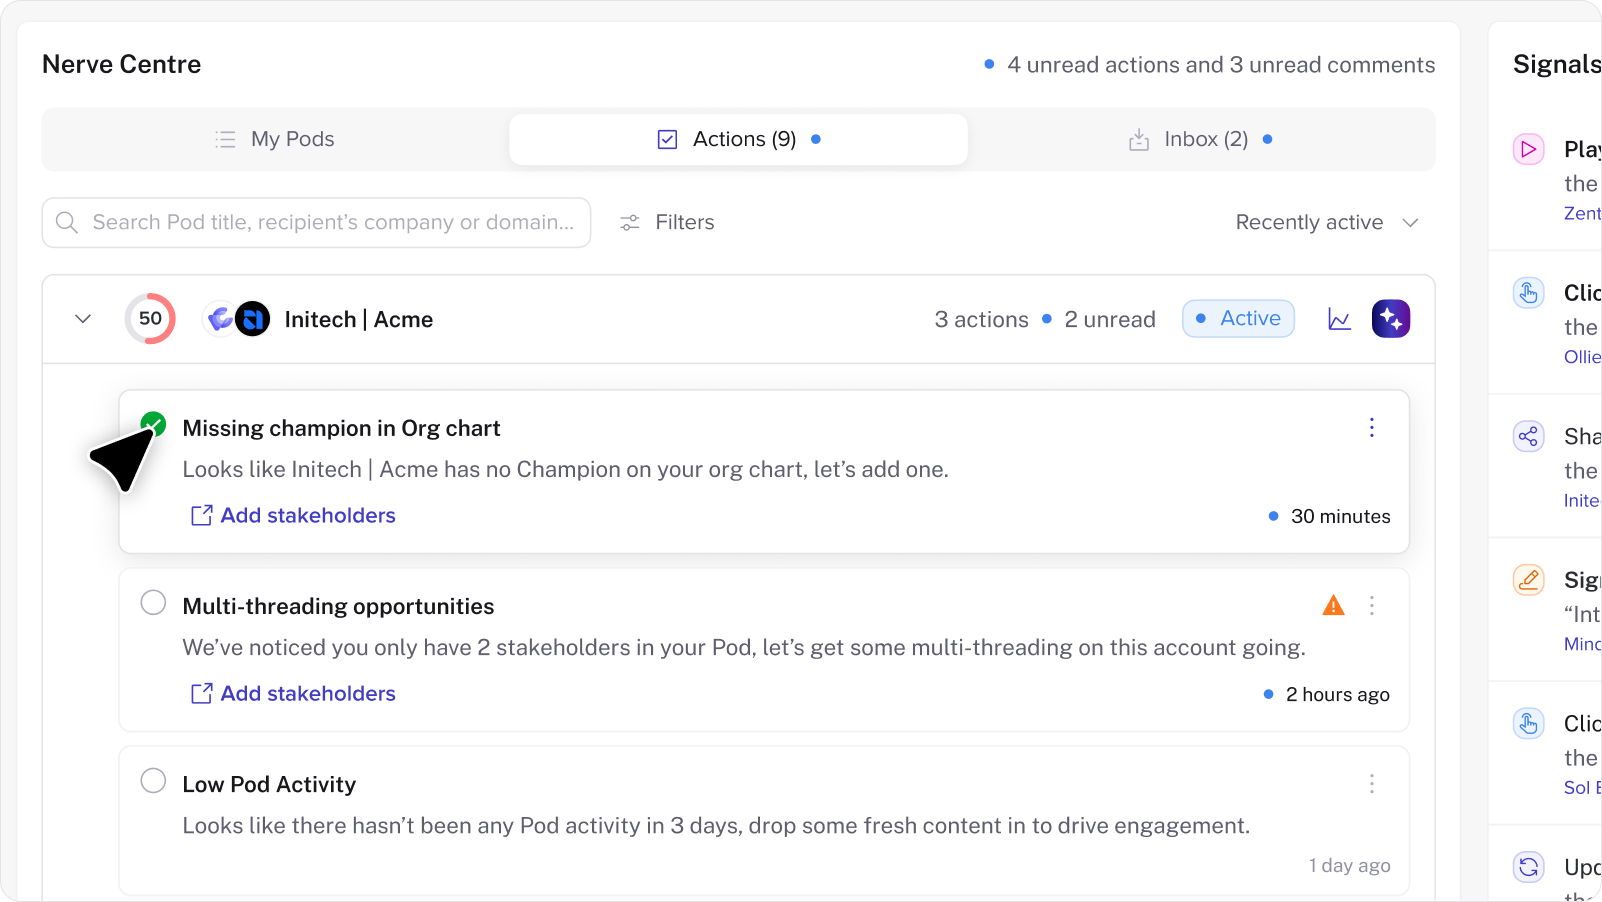Click the external link icon under Missing champion
The image size is (1602, 902).
pos(201,515)
